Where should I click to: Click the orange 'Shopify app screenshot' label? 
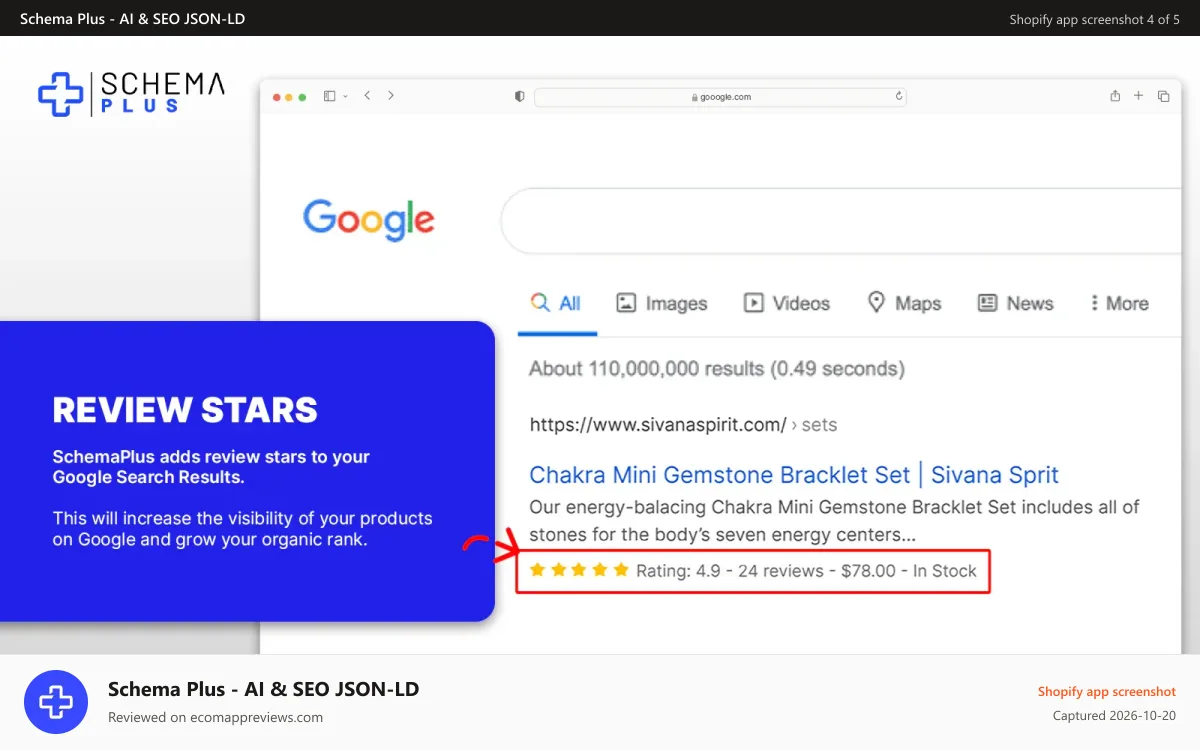(1106, 692)
